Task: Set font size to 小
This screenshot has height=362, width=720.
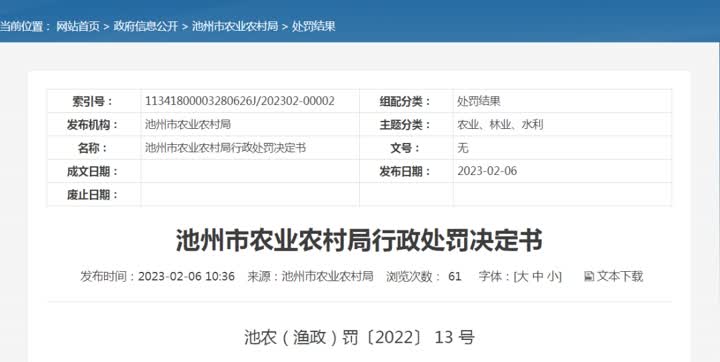Action: (553, 277)
